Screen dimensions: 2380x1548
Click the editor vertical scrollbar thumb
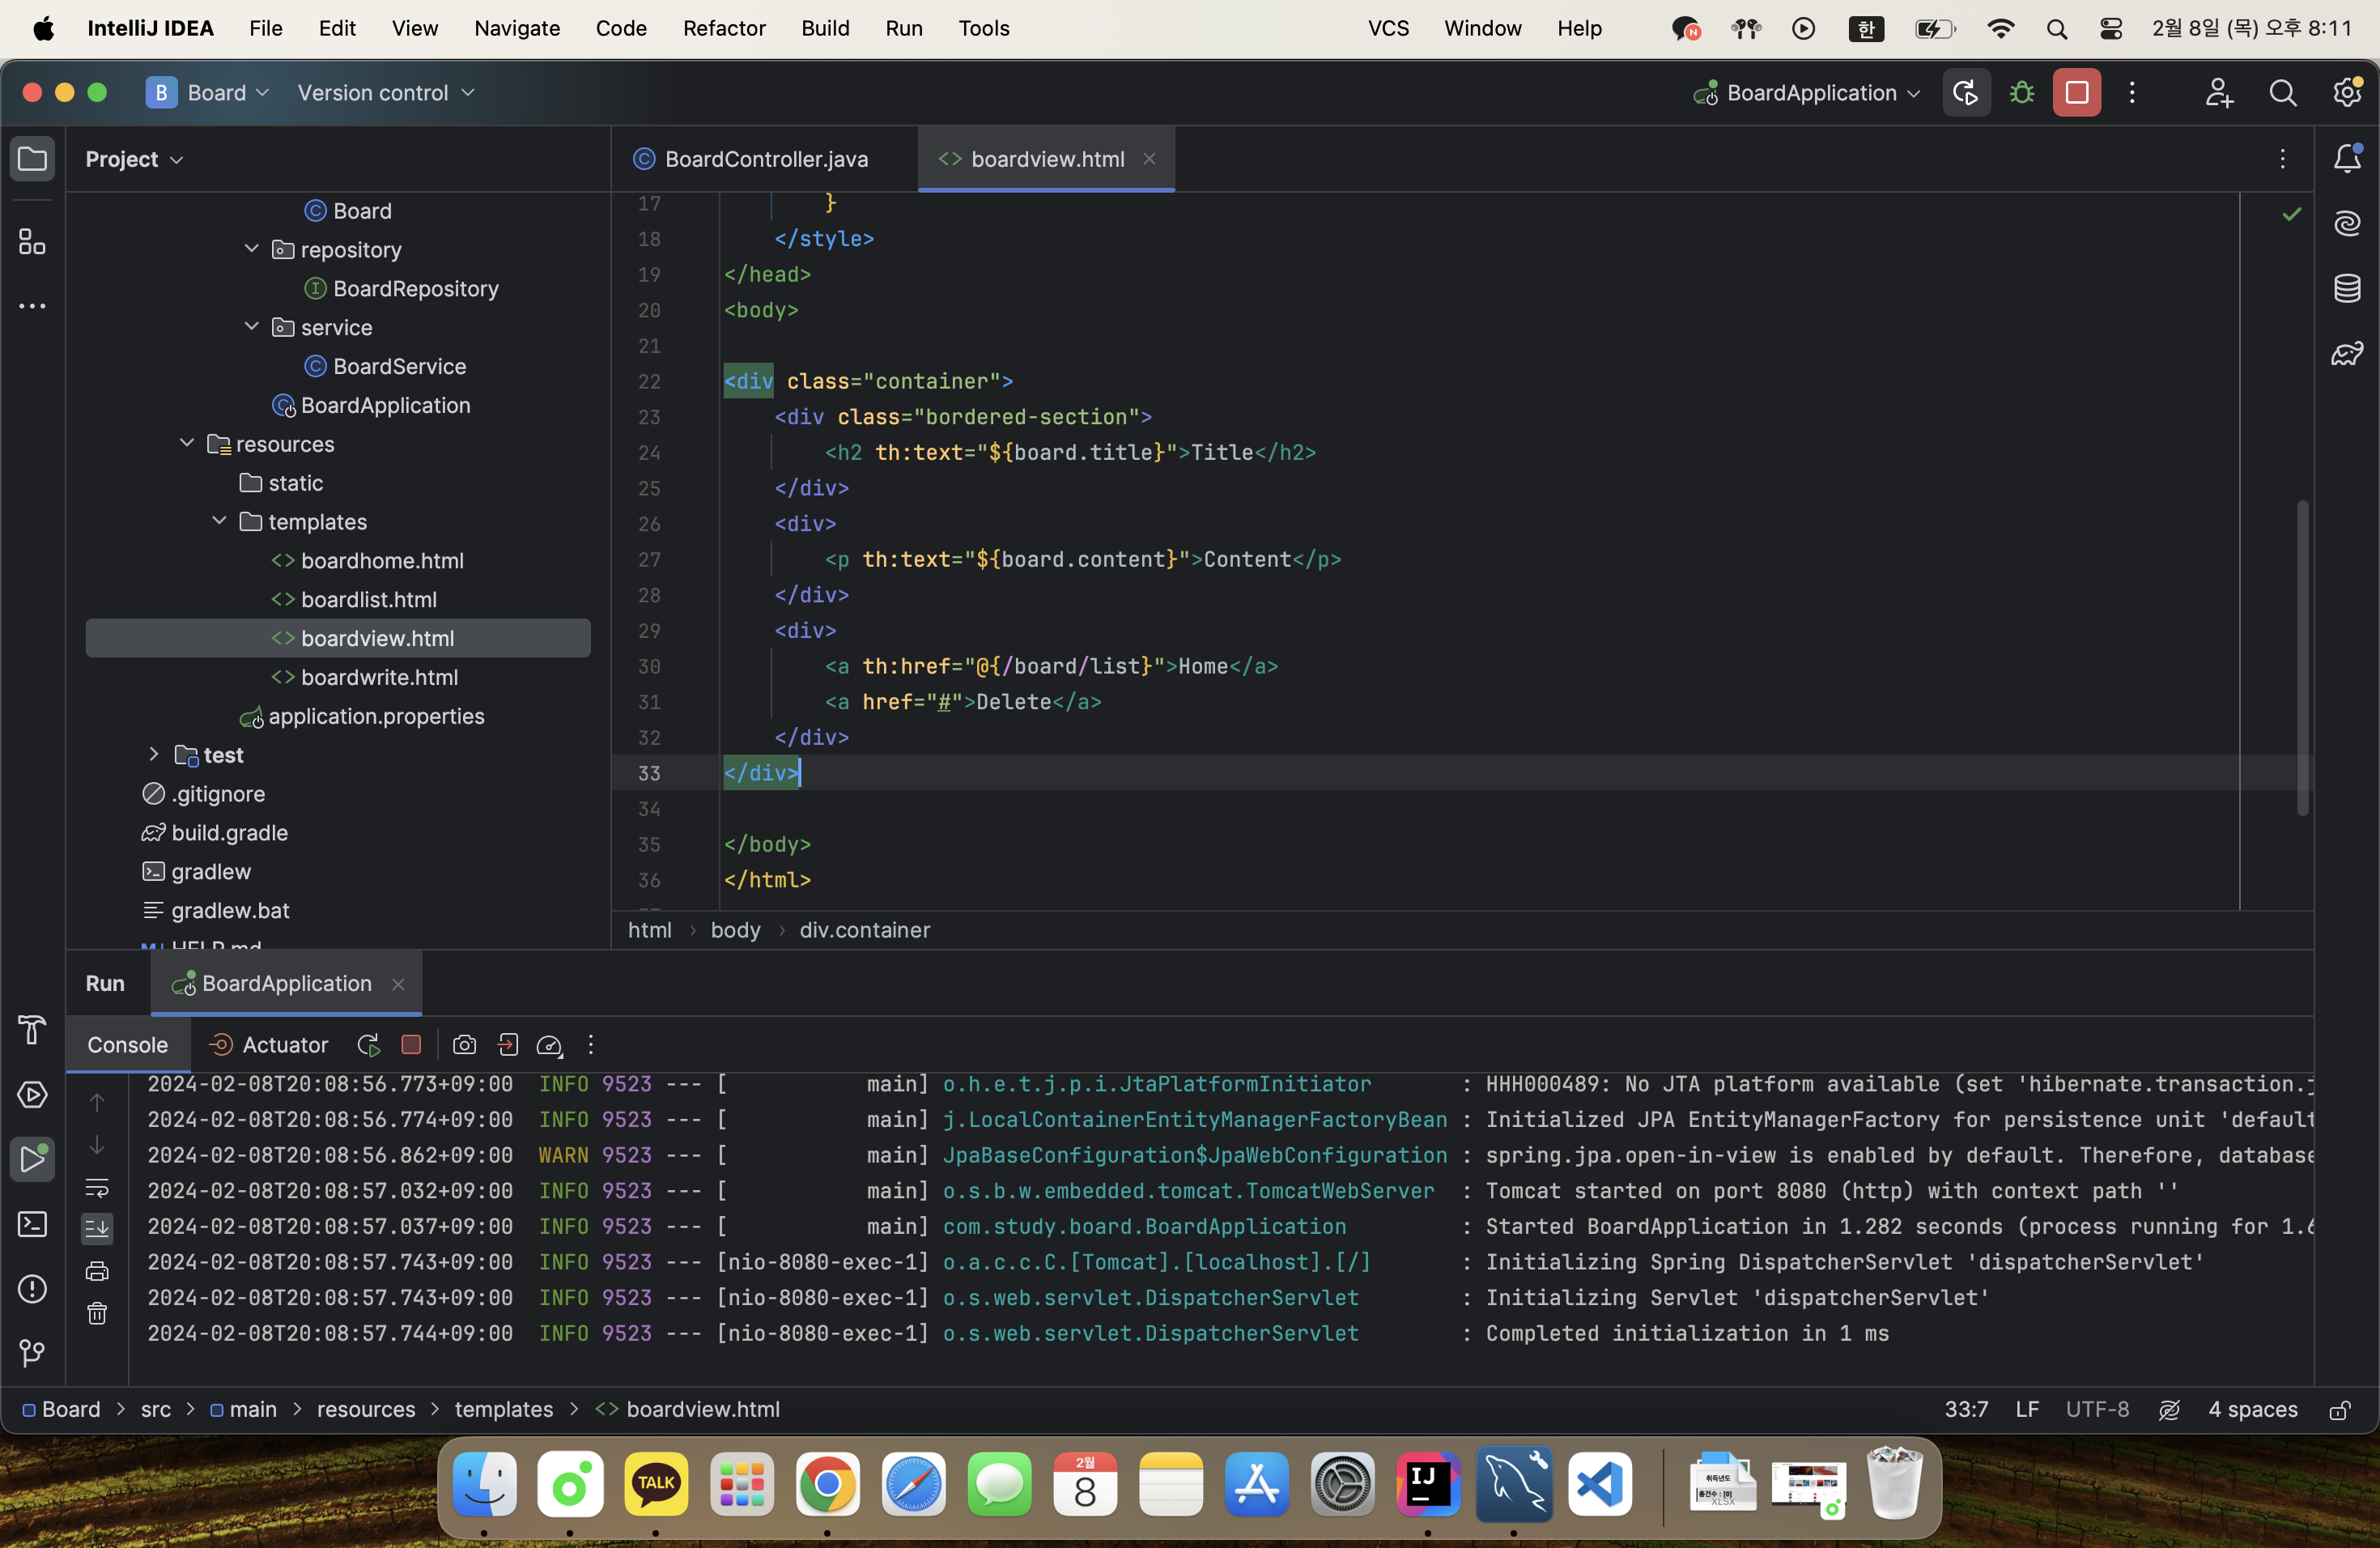[2302, 657]
